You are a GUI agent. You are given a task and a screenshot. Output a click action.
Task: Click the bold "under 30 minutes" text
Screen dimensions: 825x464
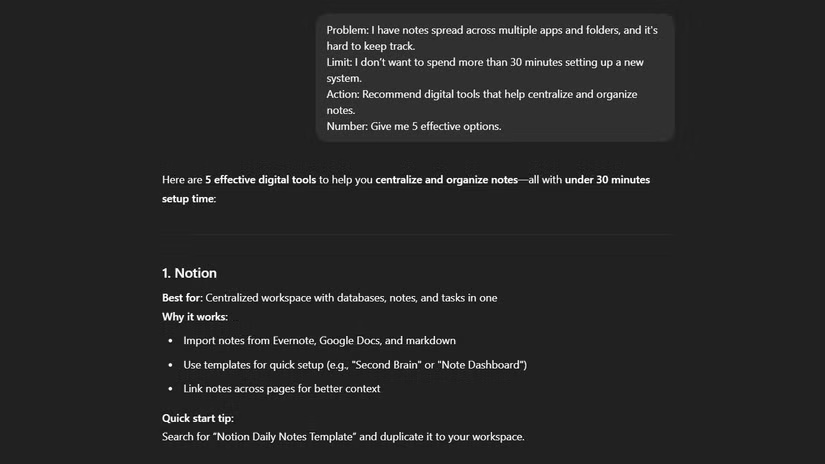(607, 180)
